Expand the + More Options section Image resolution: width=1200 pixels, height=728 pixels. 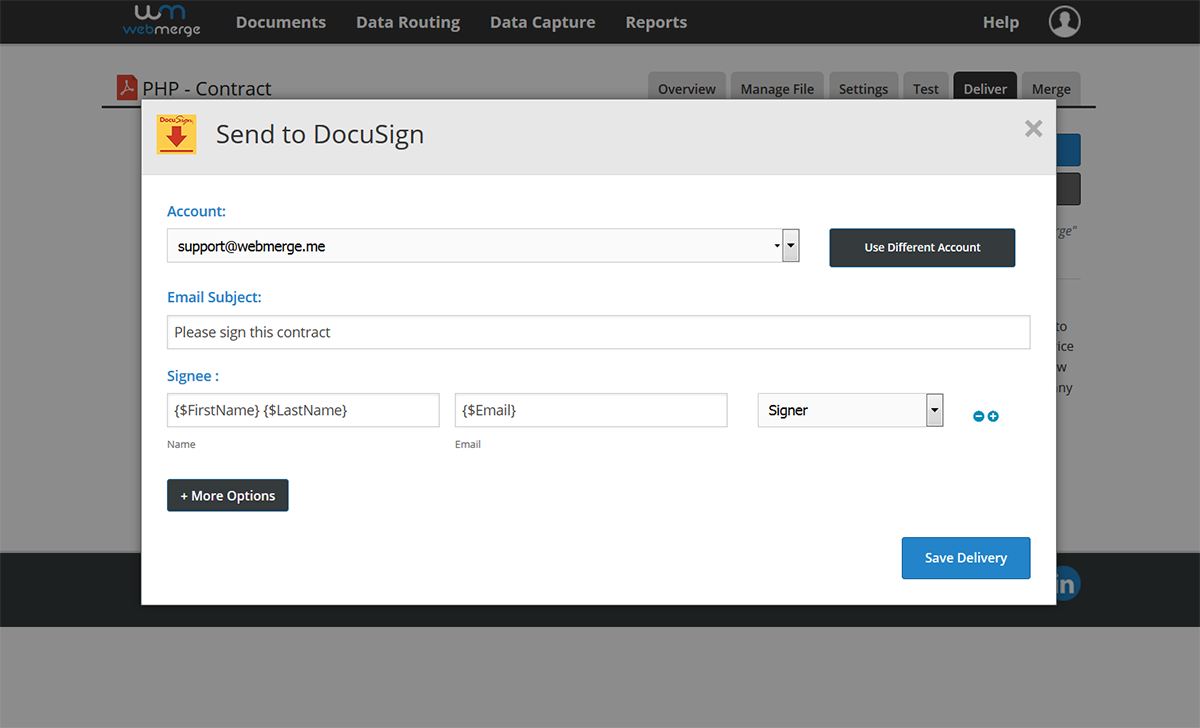228,495
